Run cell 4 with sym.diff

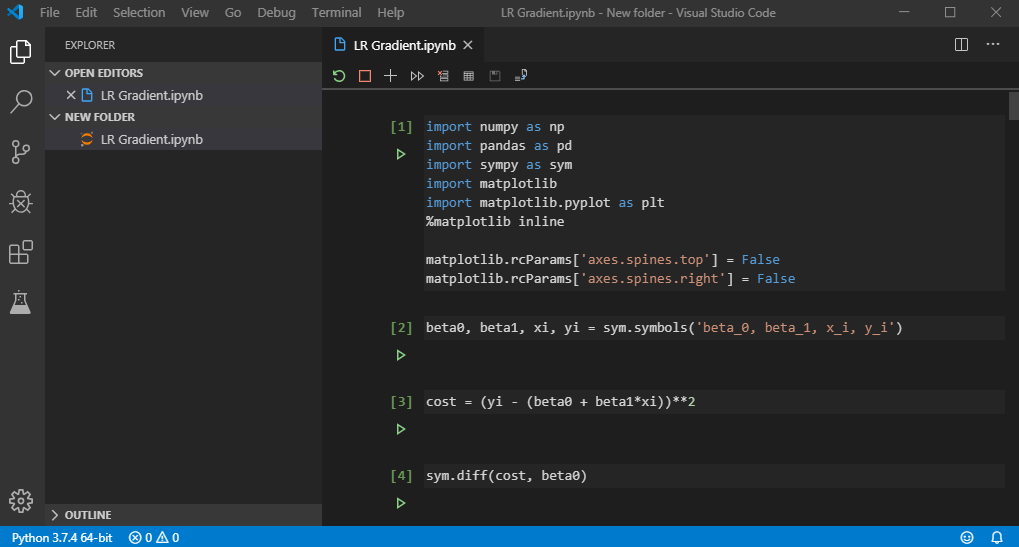(401, 503)
